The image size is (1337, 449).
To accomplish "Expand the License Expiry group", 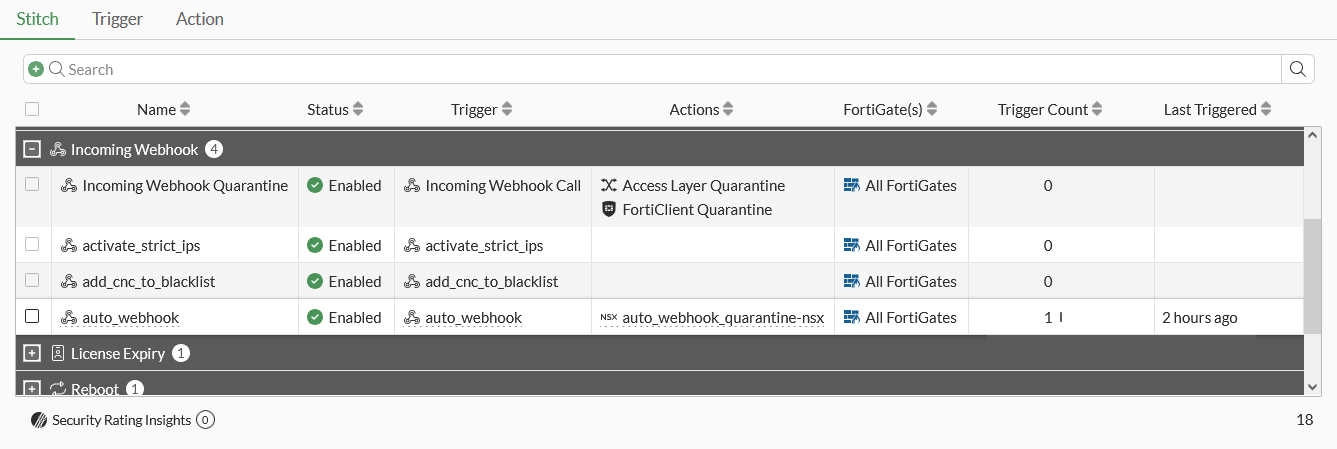I will tap(32, 353).
